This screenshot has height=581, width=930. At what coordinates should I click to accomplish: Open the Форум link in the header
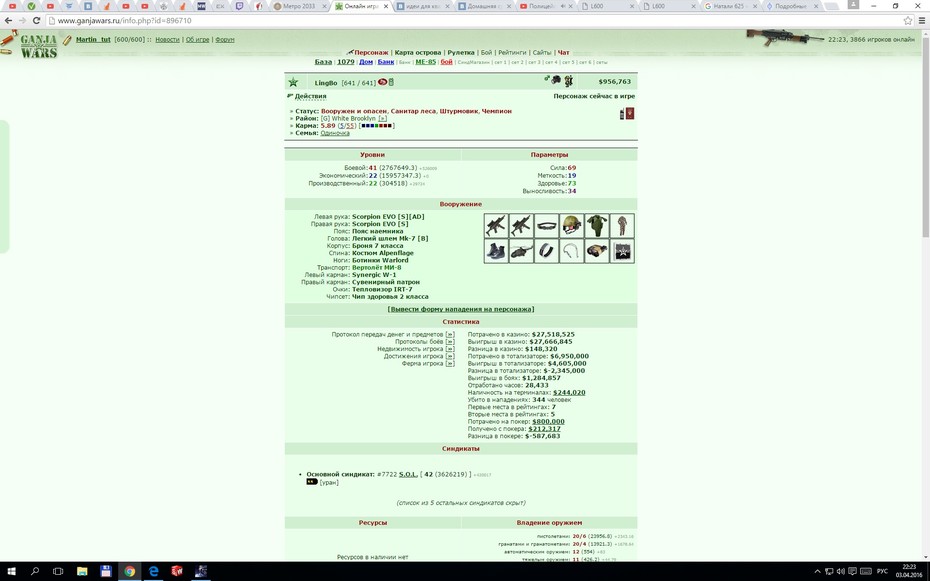(x=225, y=40)
